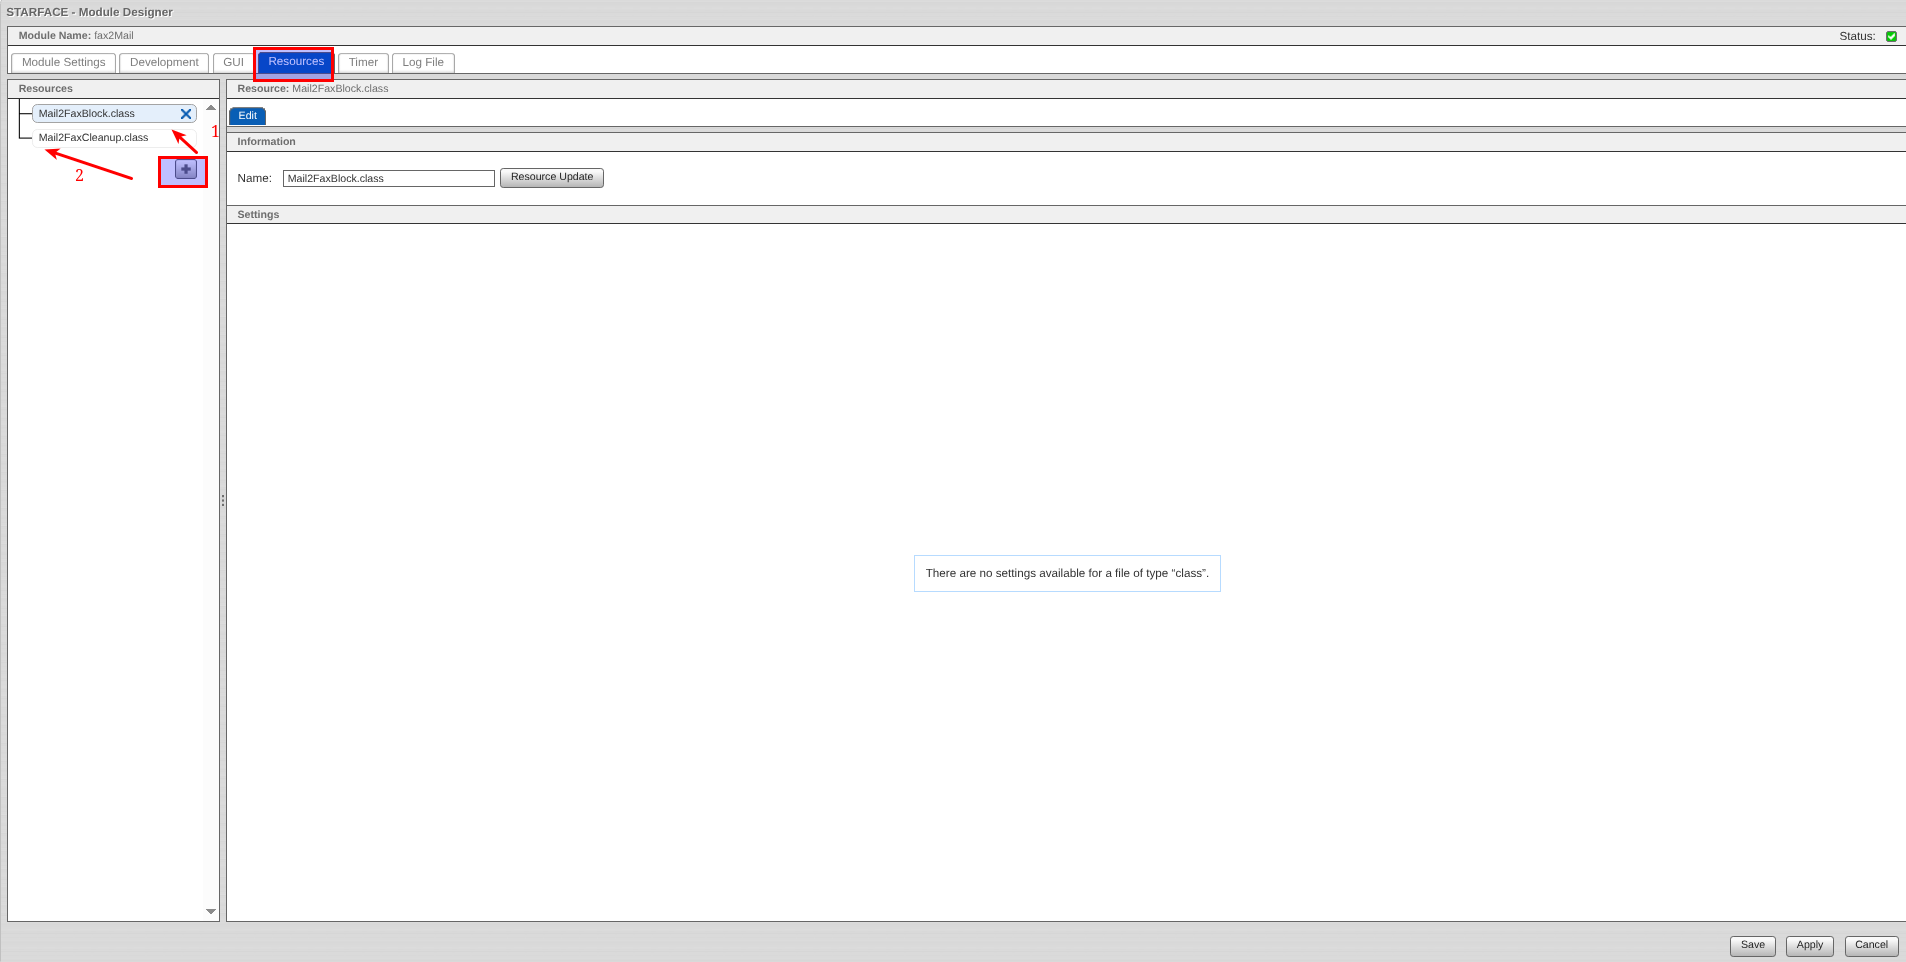Cancel the module editing
Viewport: 1906px width, 962px height.
(1871, 945)
